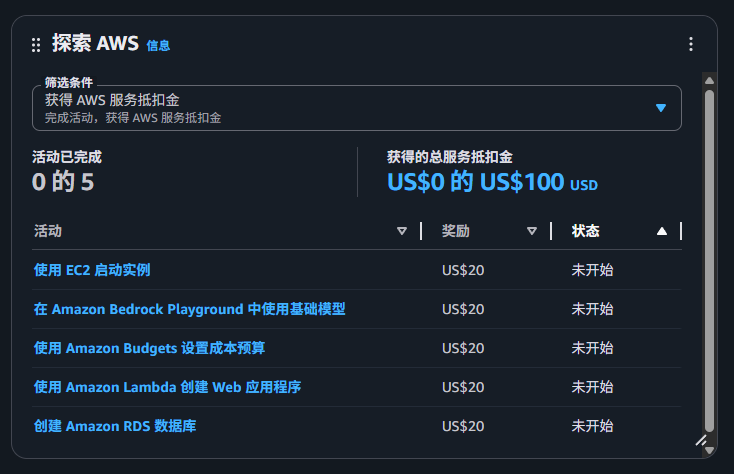Open Amazon Bedrock Playground activity link
734x474 pixels.
190,309
